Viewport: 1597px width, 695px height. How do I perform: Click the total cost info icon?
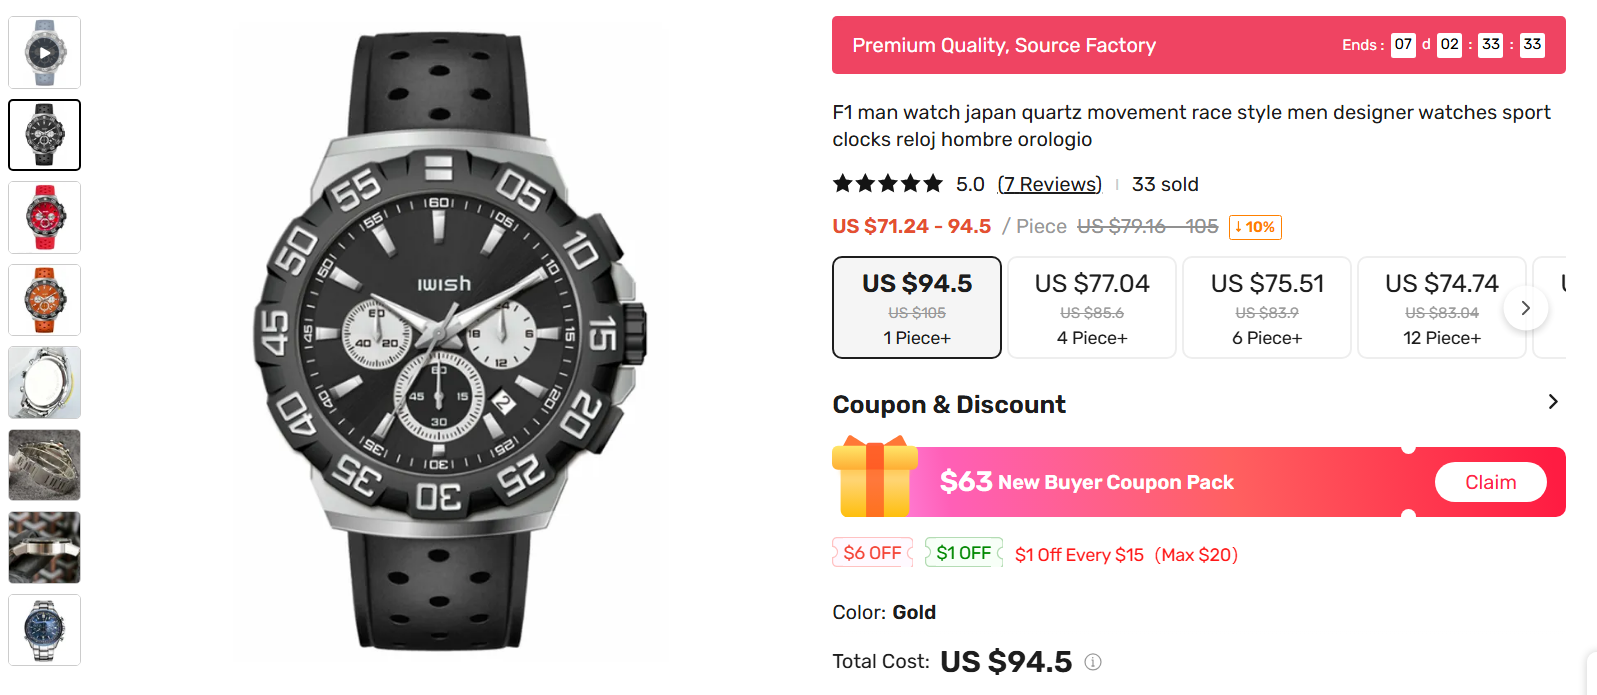(1093, 662)
